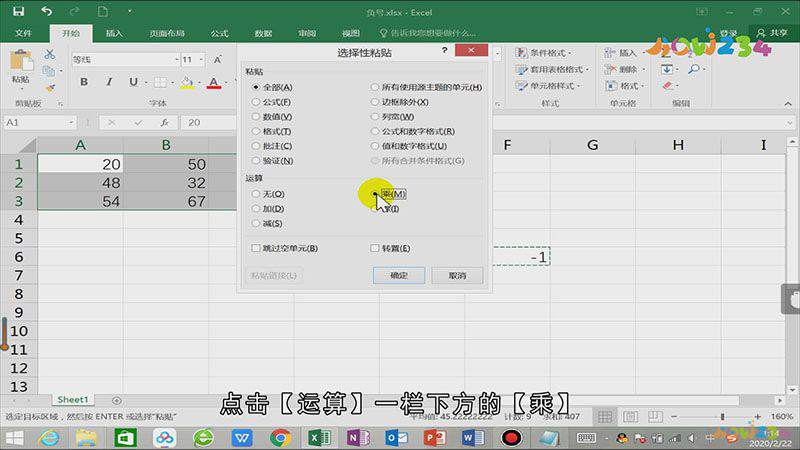
Task: Open 套用表格格式 dropdown
Action: (x=552, y=69)
